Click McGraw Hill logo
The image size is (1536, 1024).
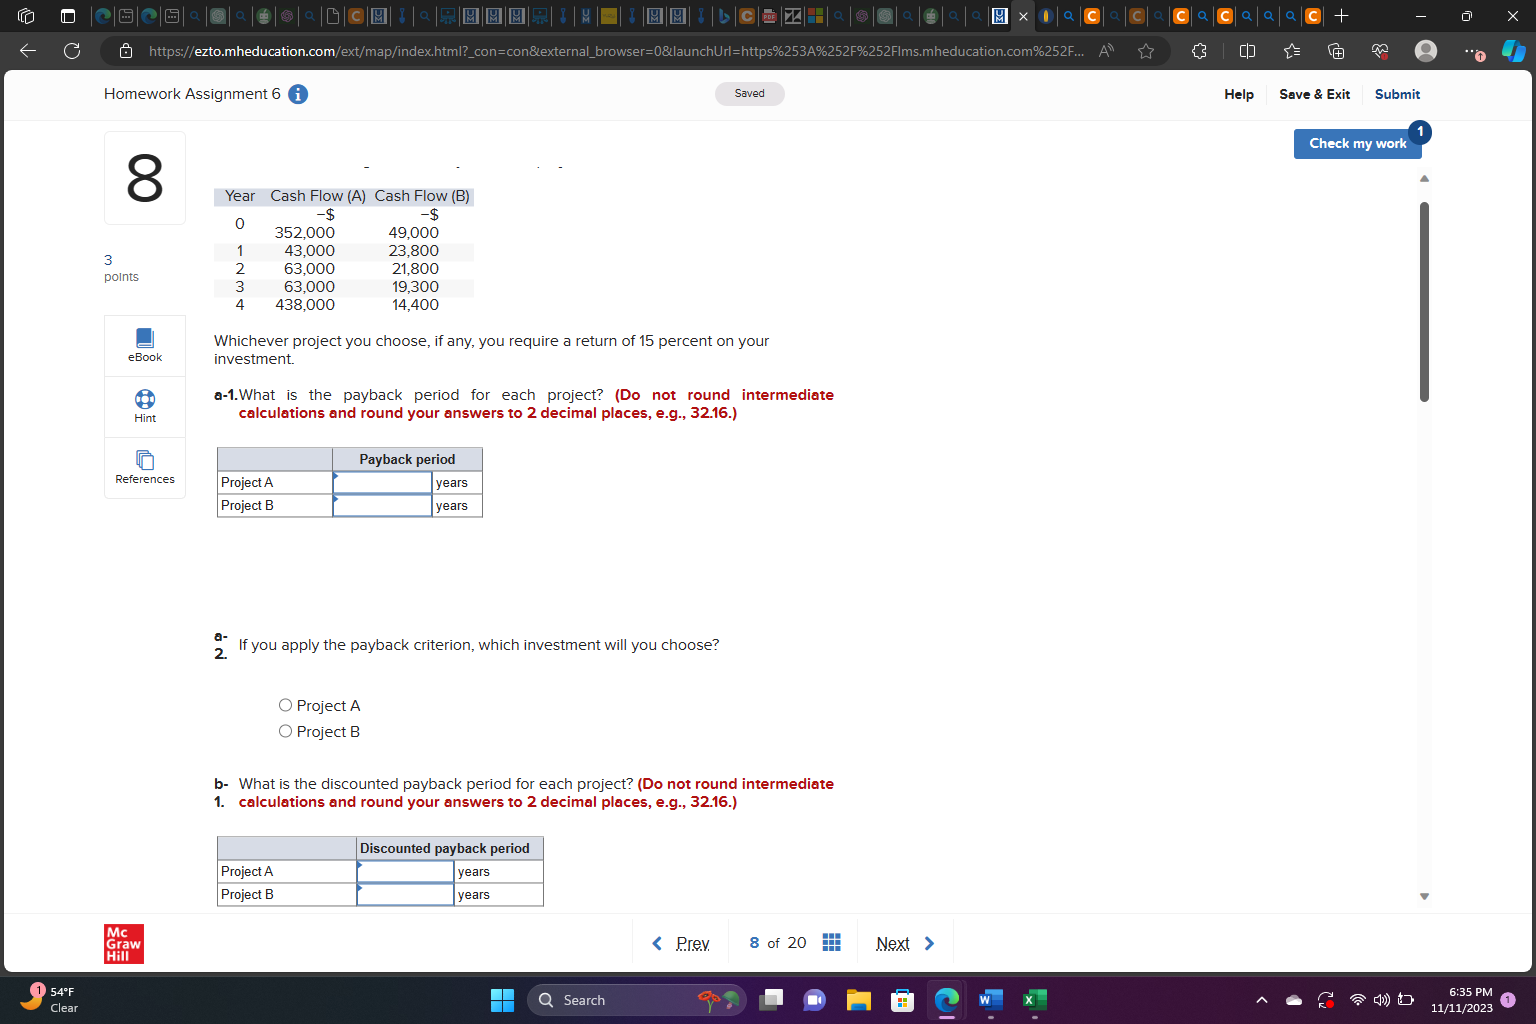[x=124, y=944]
